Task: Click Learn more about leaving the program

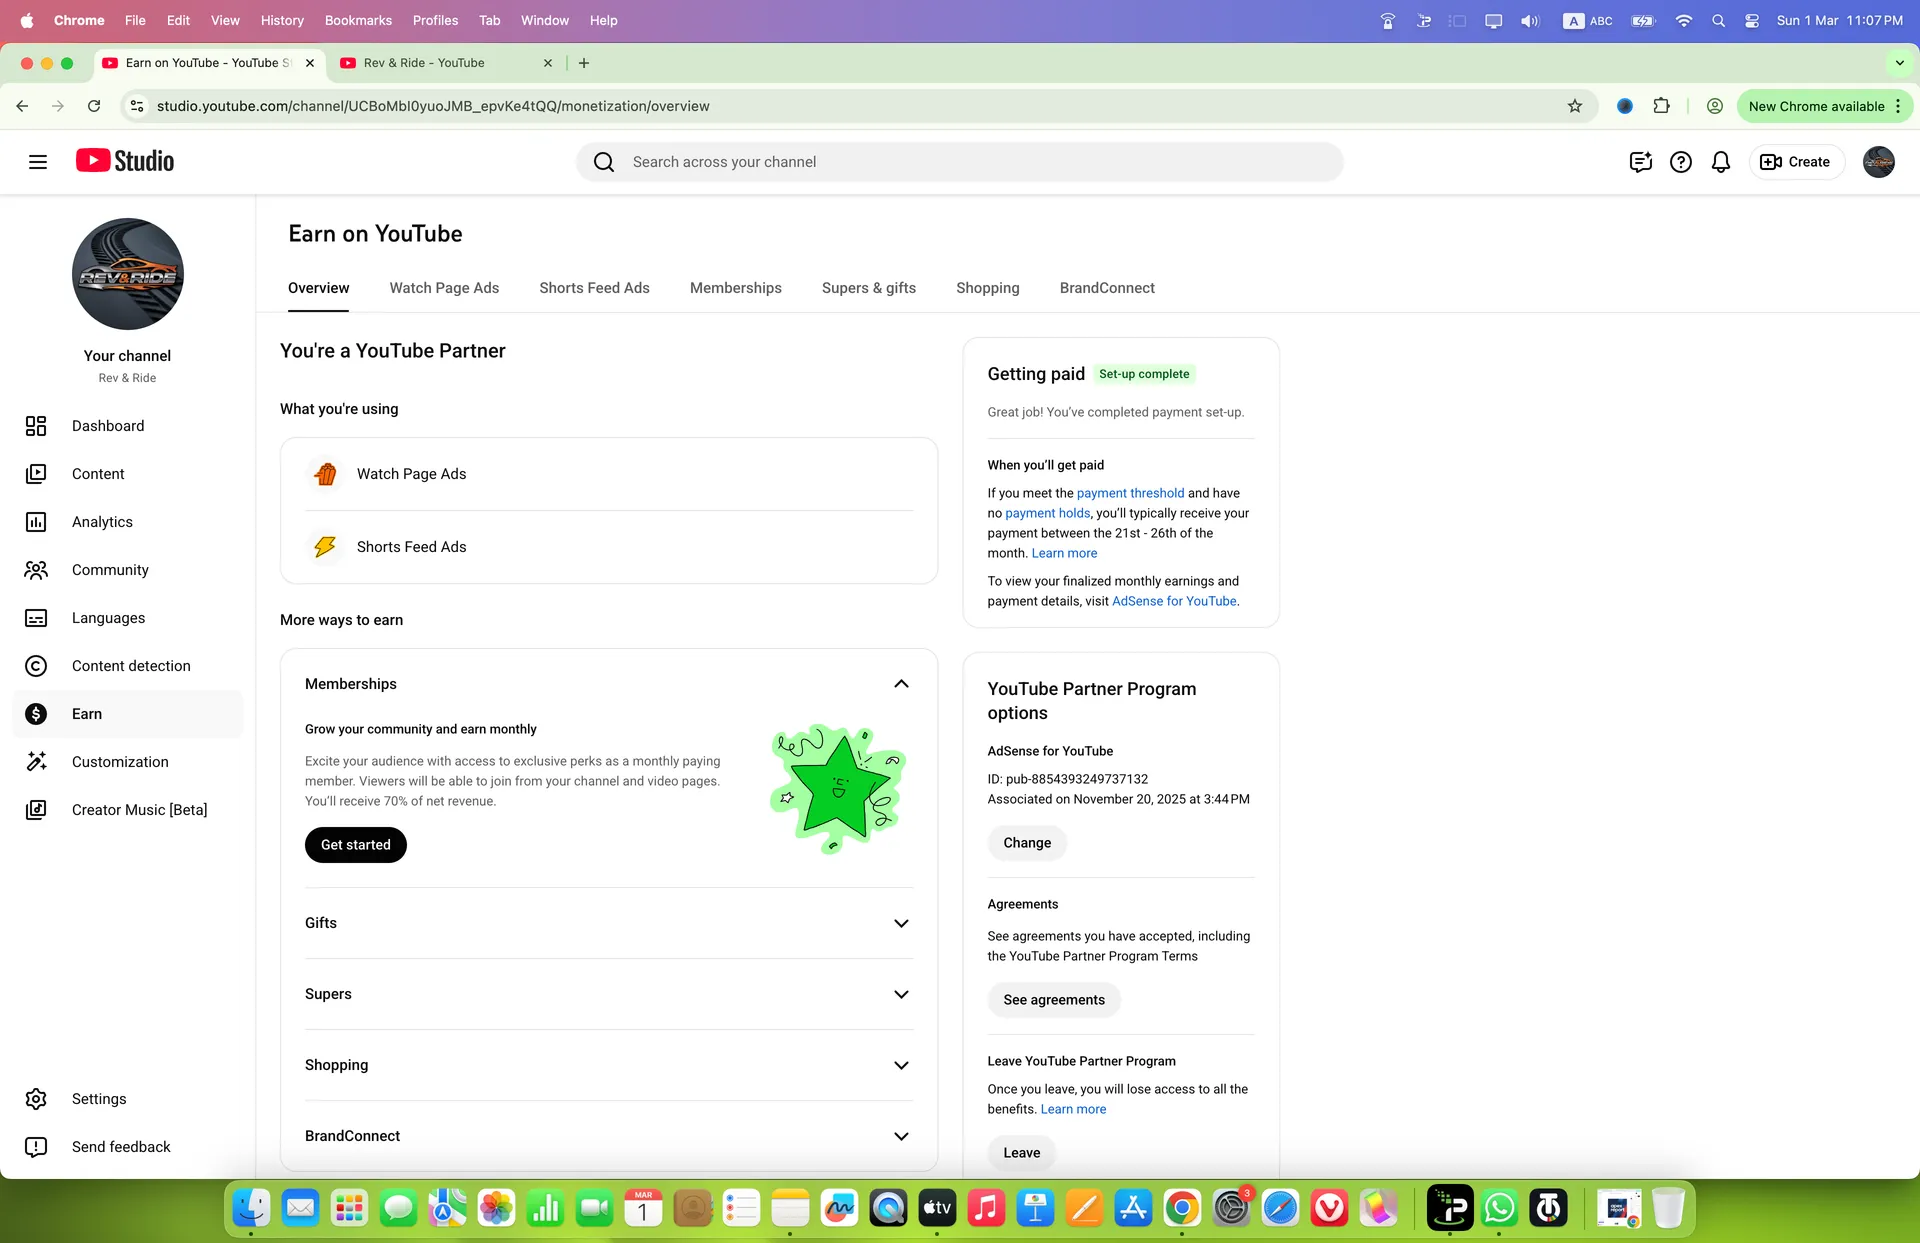Action: (1073, 1109)
